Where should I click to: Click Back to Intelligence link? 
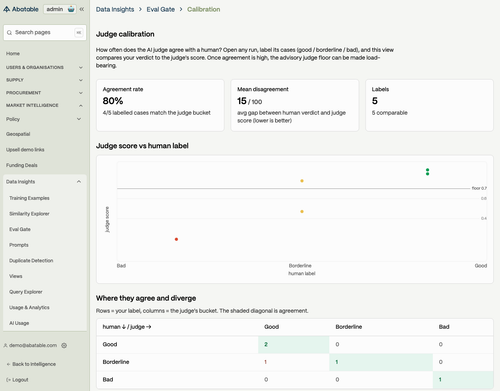click(x=31, y=364)
